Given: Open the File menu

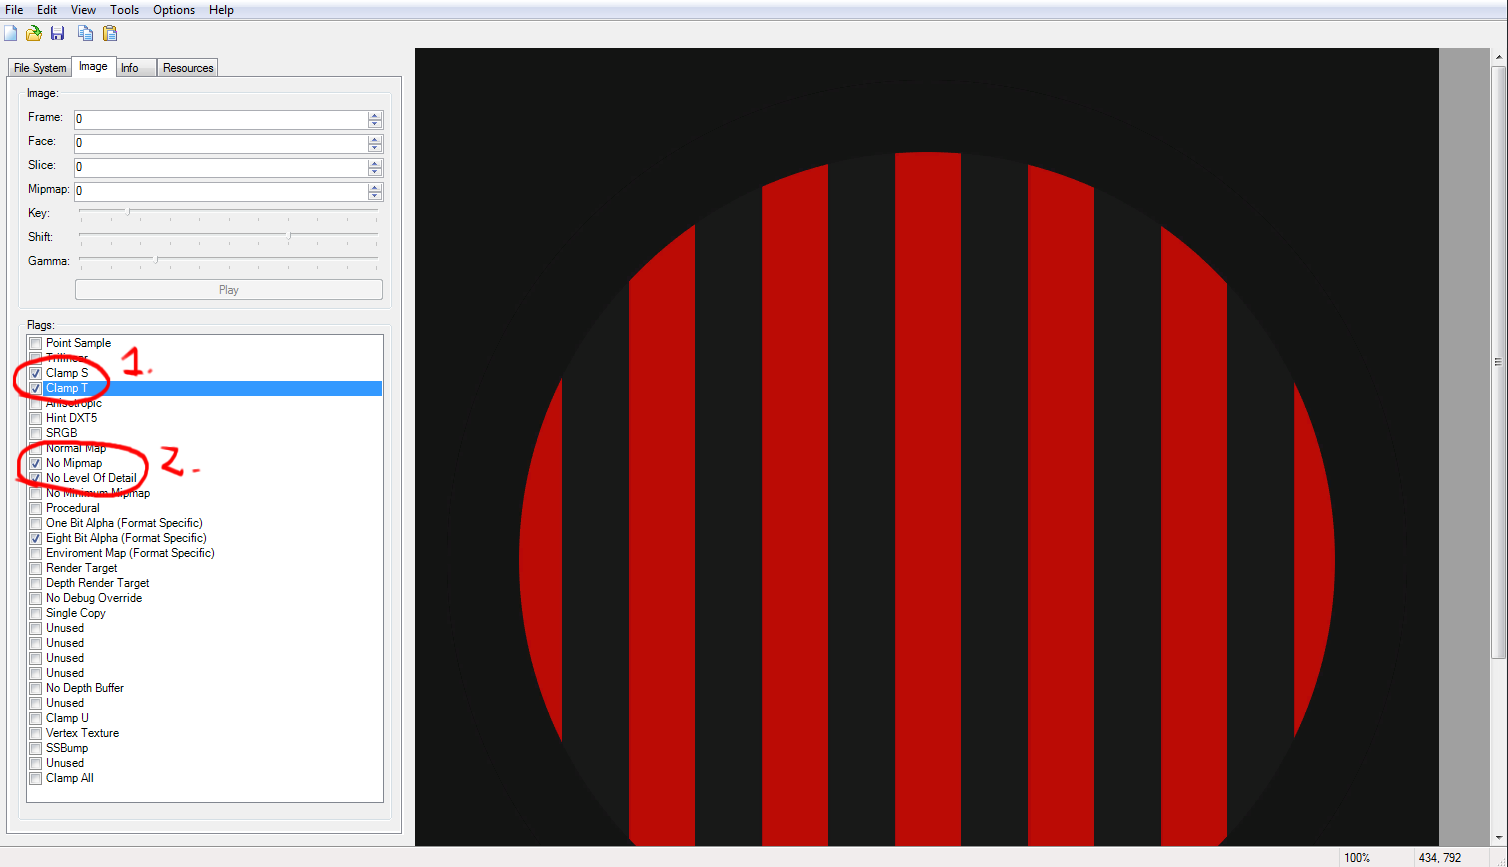Looking at the screenshot, I should 14,10.
